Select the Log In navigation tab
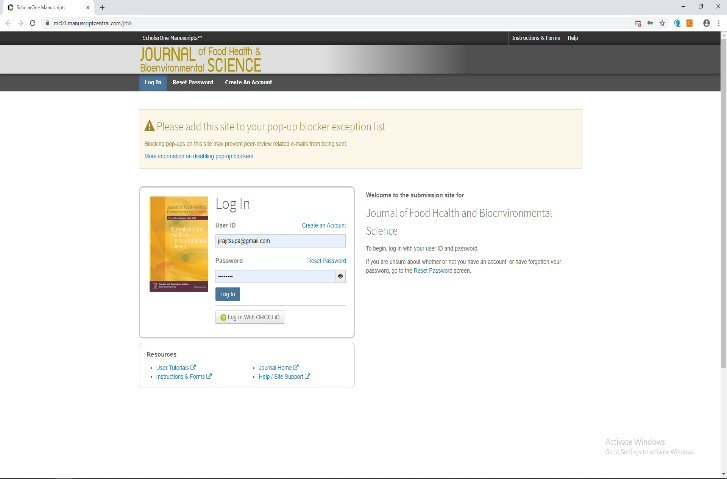This screenshot has width=727, height=479. pos(153,83)
